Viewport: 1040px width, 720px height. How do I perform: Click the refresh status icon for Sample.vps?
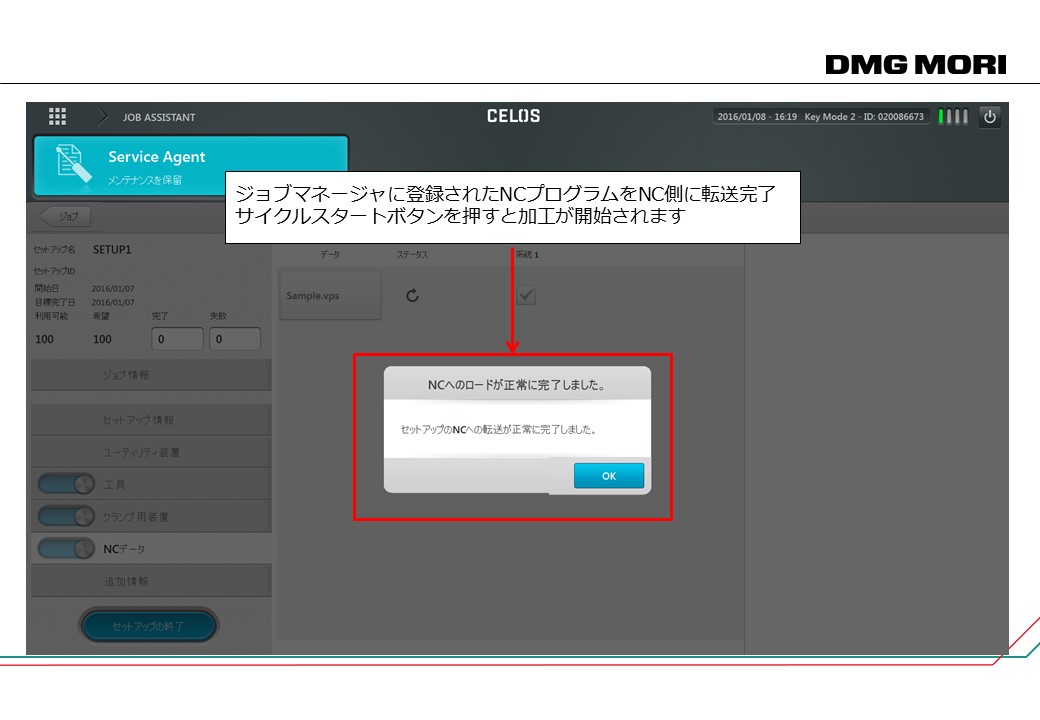pos(412,296)
